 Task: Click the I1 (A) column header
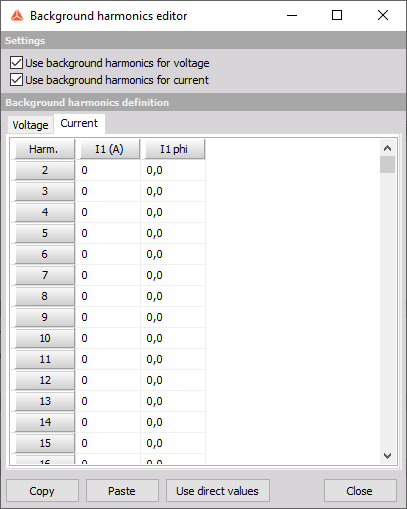[110, 149]
